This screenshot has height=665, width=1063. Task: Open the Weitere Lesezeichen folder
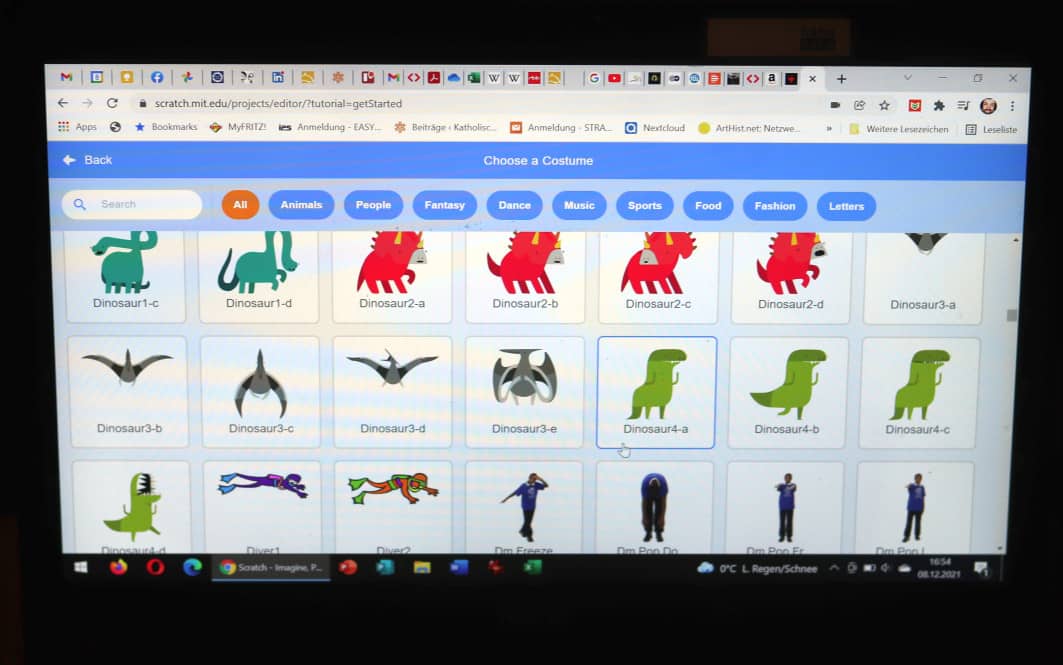pos(899,129)
